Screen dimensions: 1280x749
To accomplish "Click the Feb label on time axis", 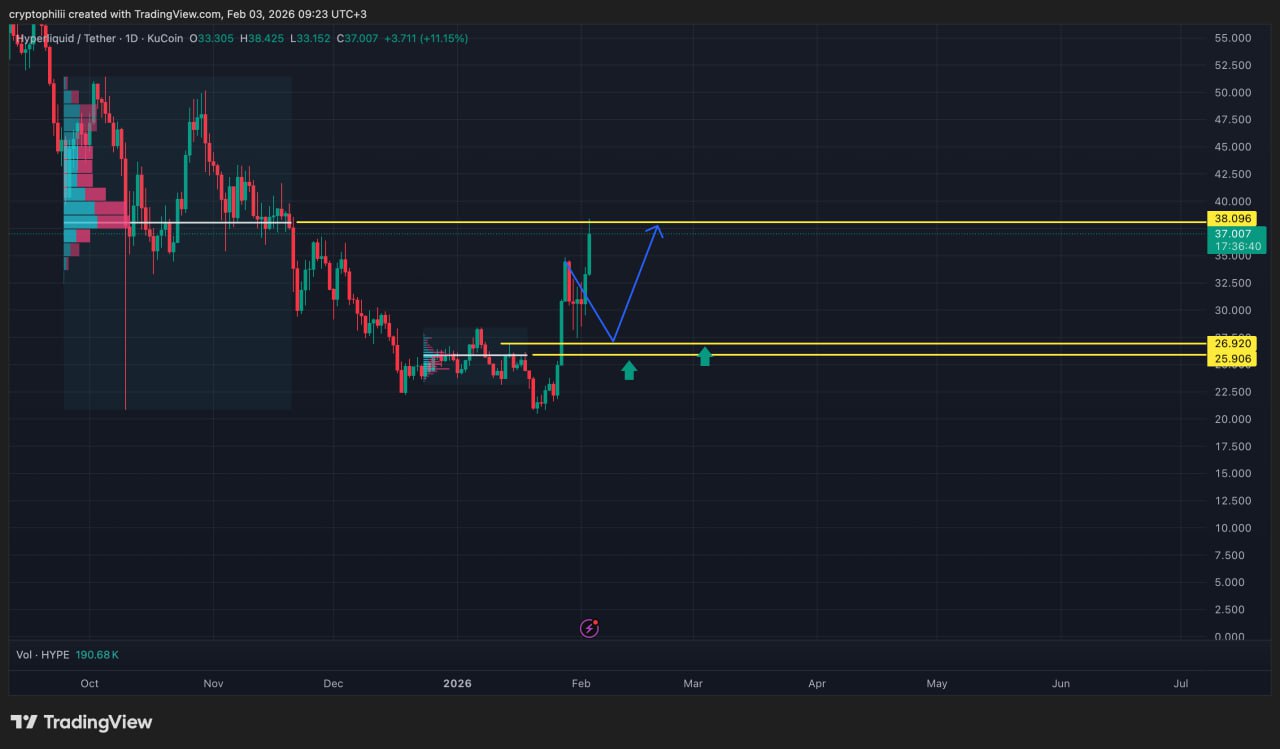I will click(581, 684).
